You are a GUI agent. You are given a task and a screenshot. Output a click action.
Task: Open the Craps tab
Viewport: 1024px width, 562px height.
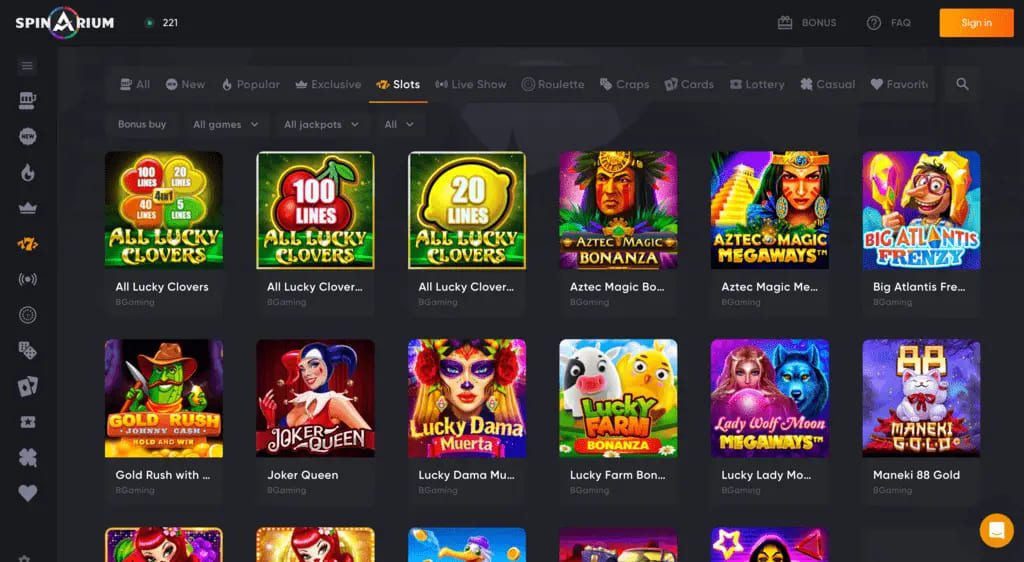pos(624,84)
